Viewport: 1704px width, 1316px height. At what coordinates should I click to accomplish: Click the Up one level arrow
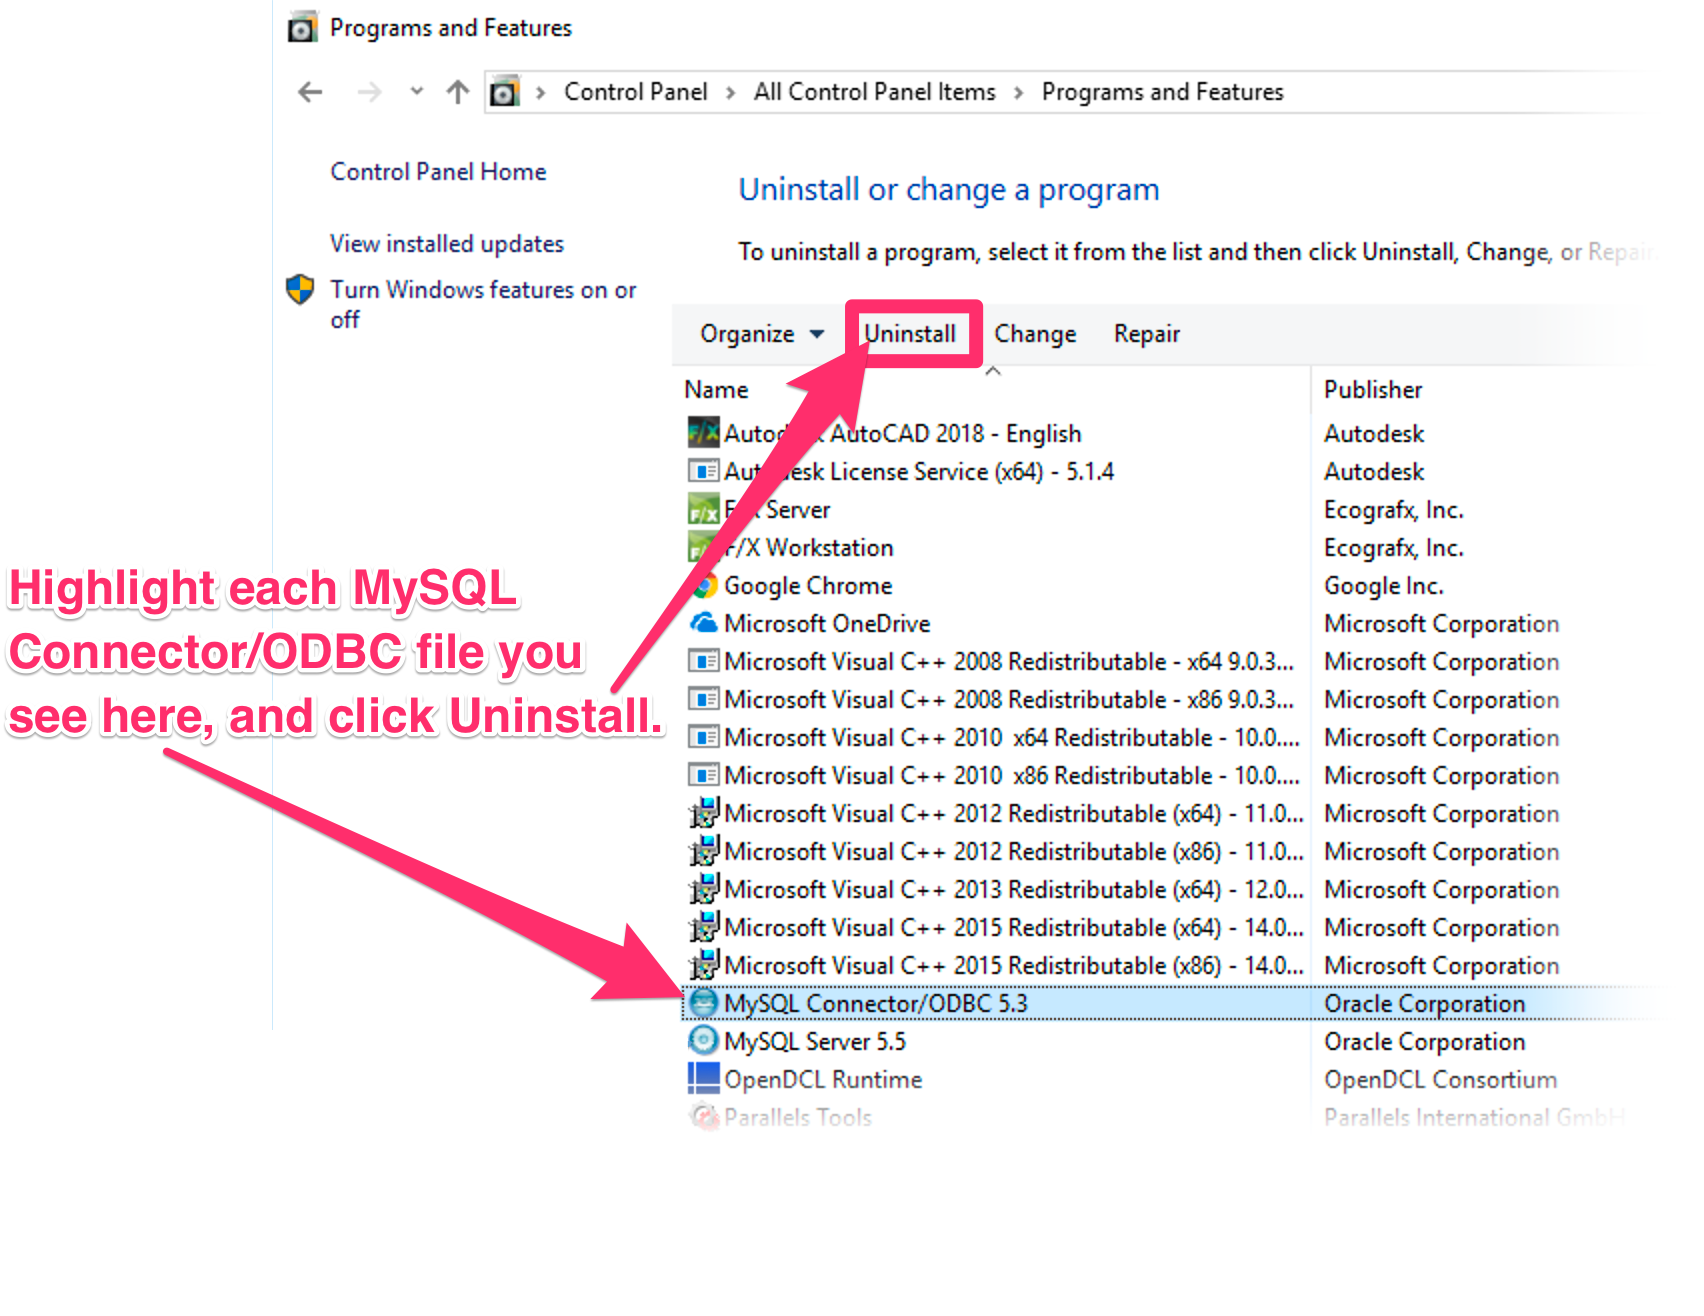click(x=458, y=92)
